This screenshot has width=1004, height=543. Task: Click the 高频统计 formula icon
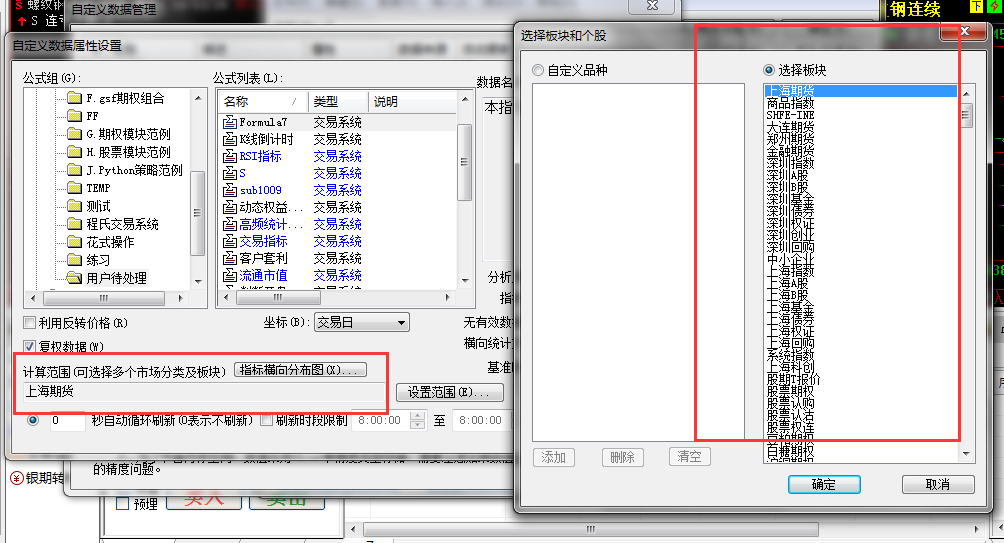230,224
